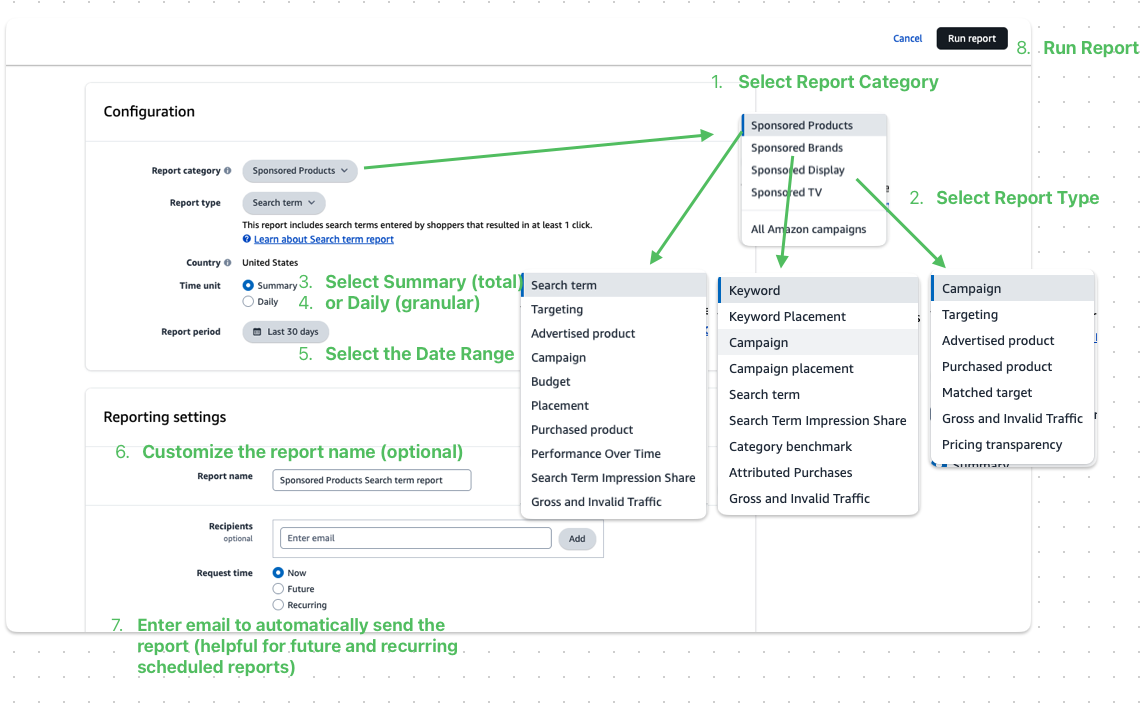This screenshot has width=1147, height=703.
Task: Choose Placement report type
Action: 614,406
